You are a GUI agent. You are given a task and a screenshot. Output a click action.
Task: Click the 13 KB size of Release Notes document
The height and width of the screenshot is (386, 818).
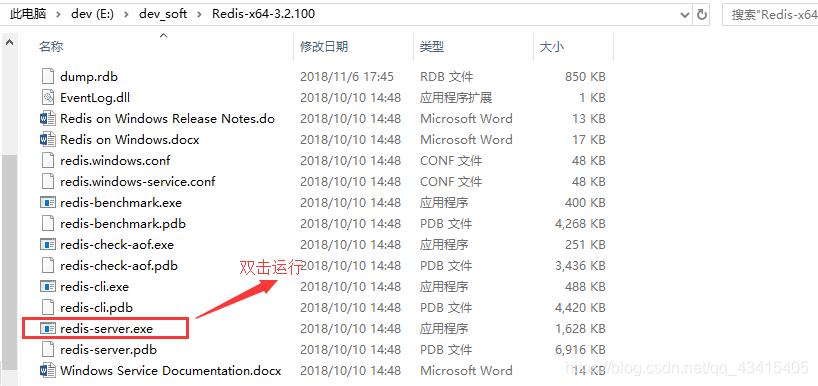tap(588, 119)
